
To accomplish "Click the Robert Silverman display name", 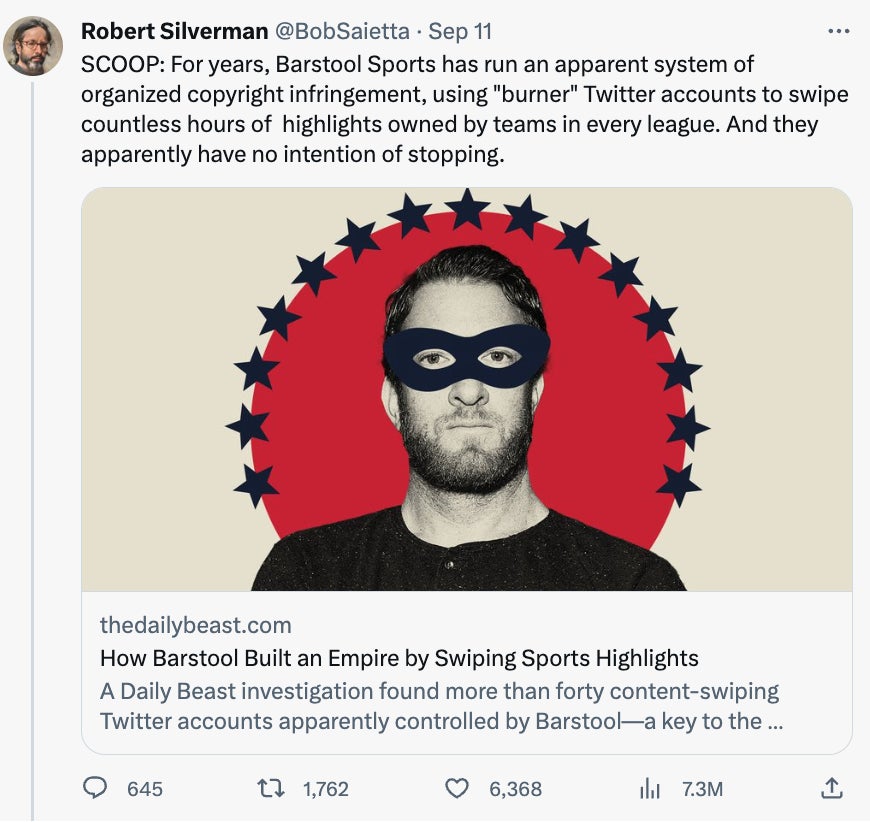I will tap(174, 31).
